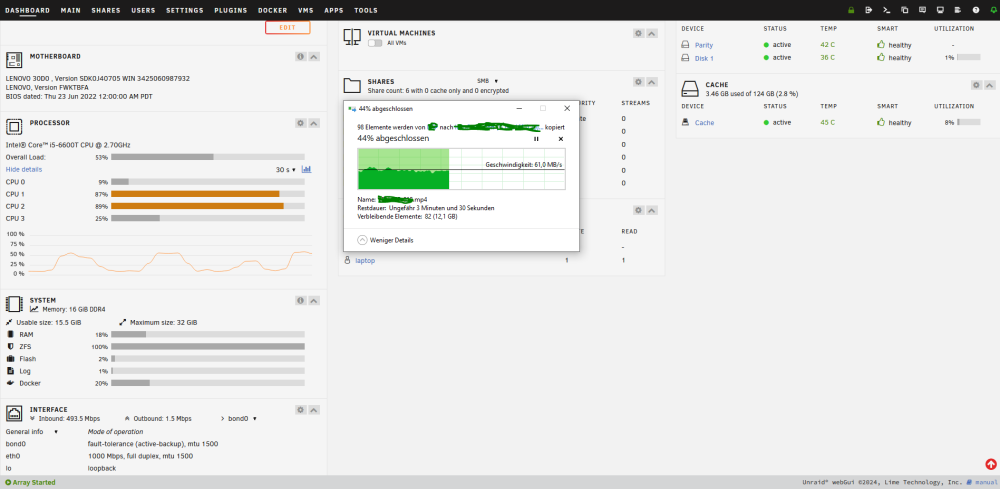
Task: Open the Apps tab
Action: [334, 10]
